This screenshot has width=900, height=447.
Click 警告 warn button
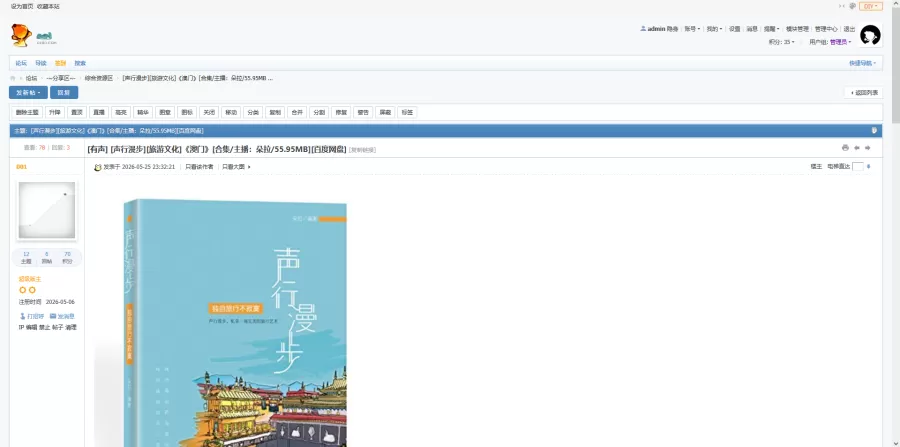pyautogui.click(x=363, y=112)
